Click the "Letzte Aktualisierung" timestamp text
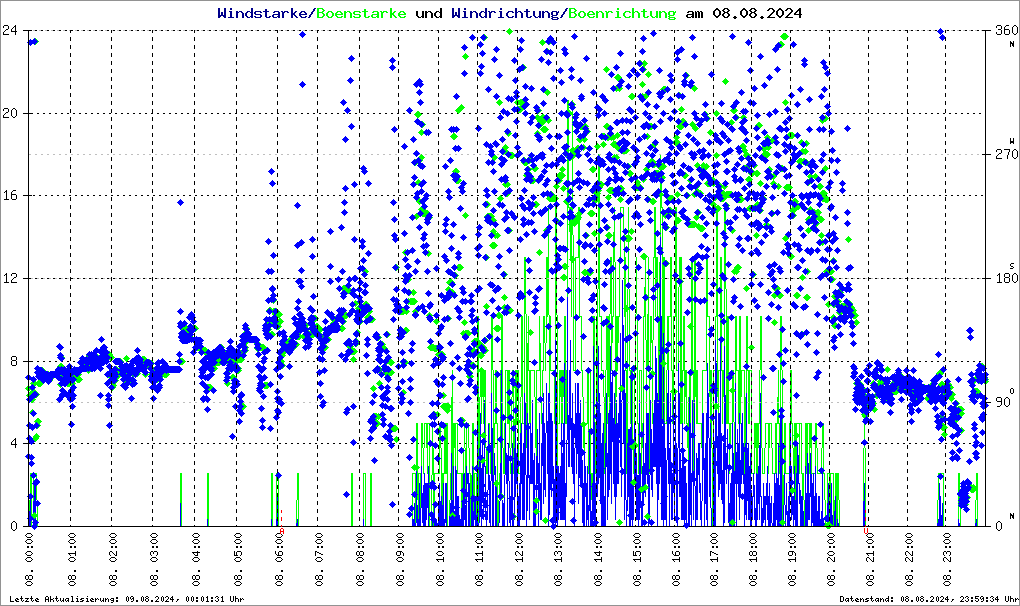Screen dimensions: 1020x606 tap(127, 598)
